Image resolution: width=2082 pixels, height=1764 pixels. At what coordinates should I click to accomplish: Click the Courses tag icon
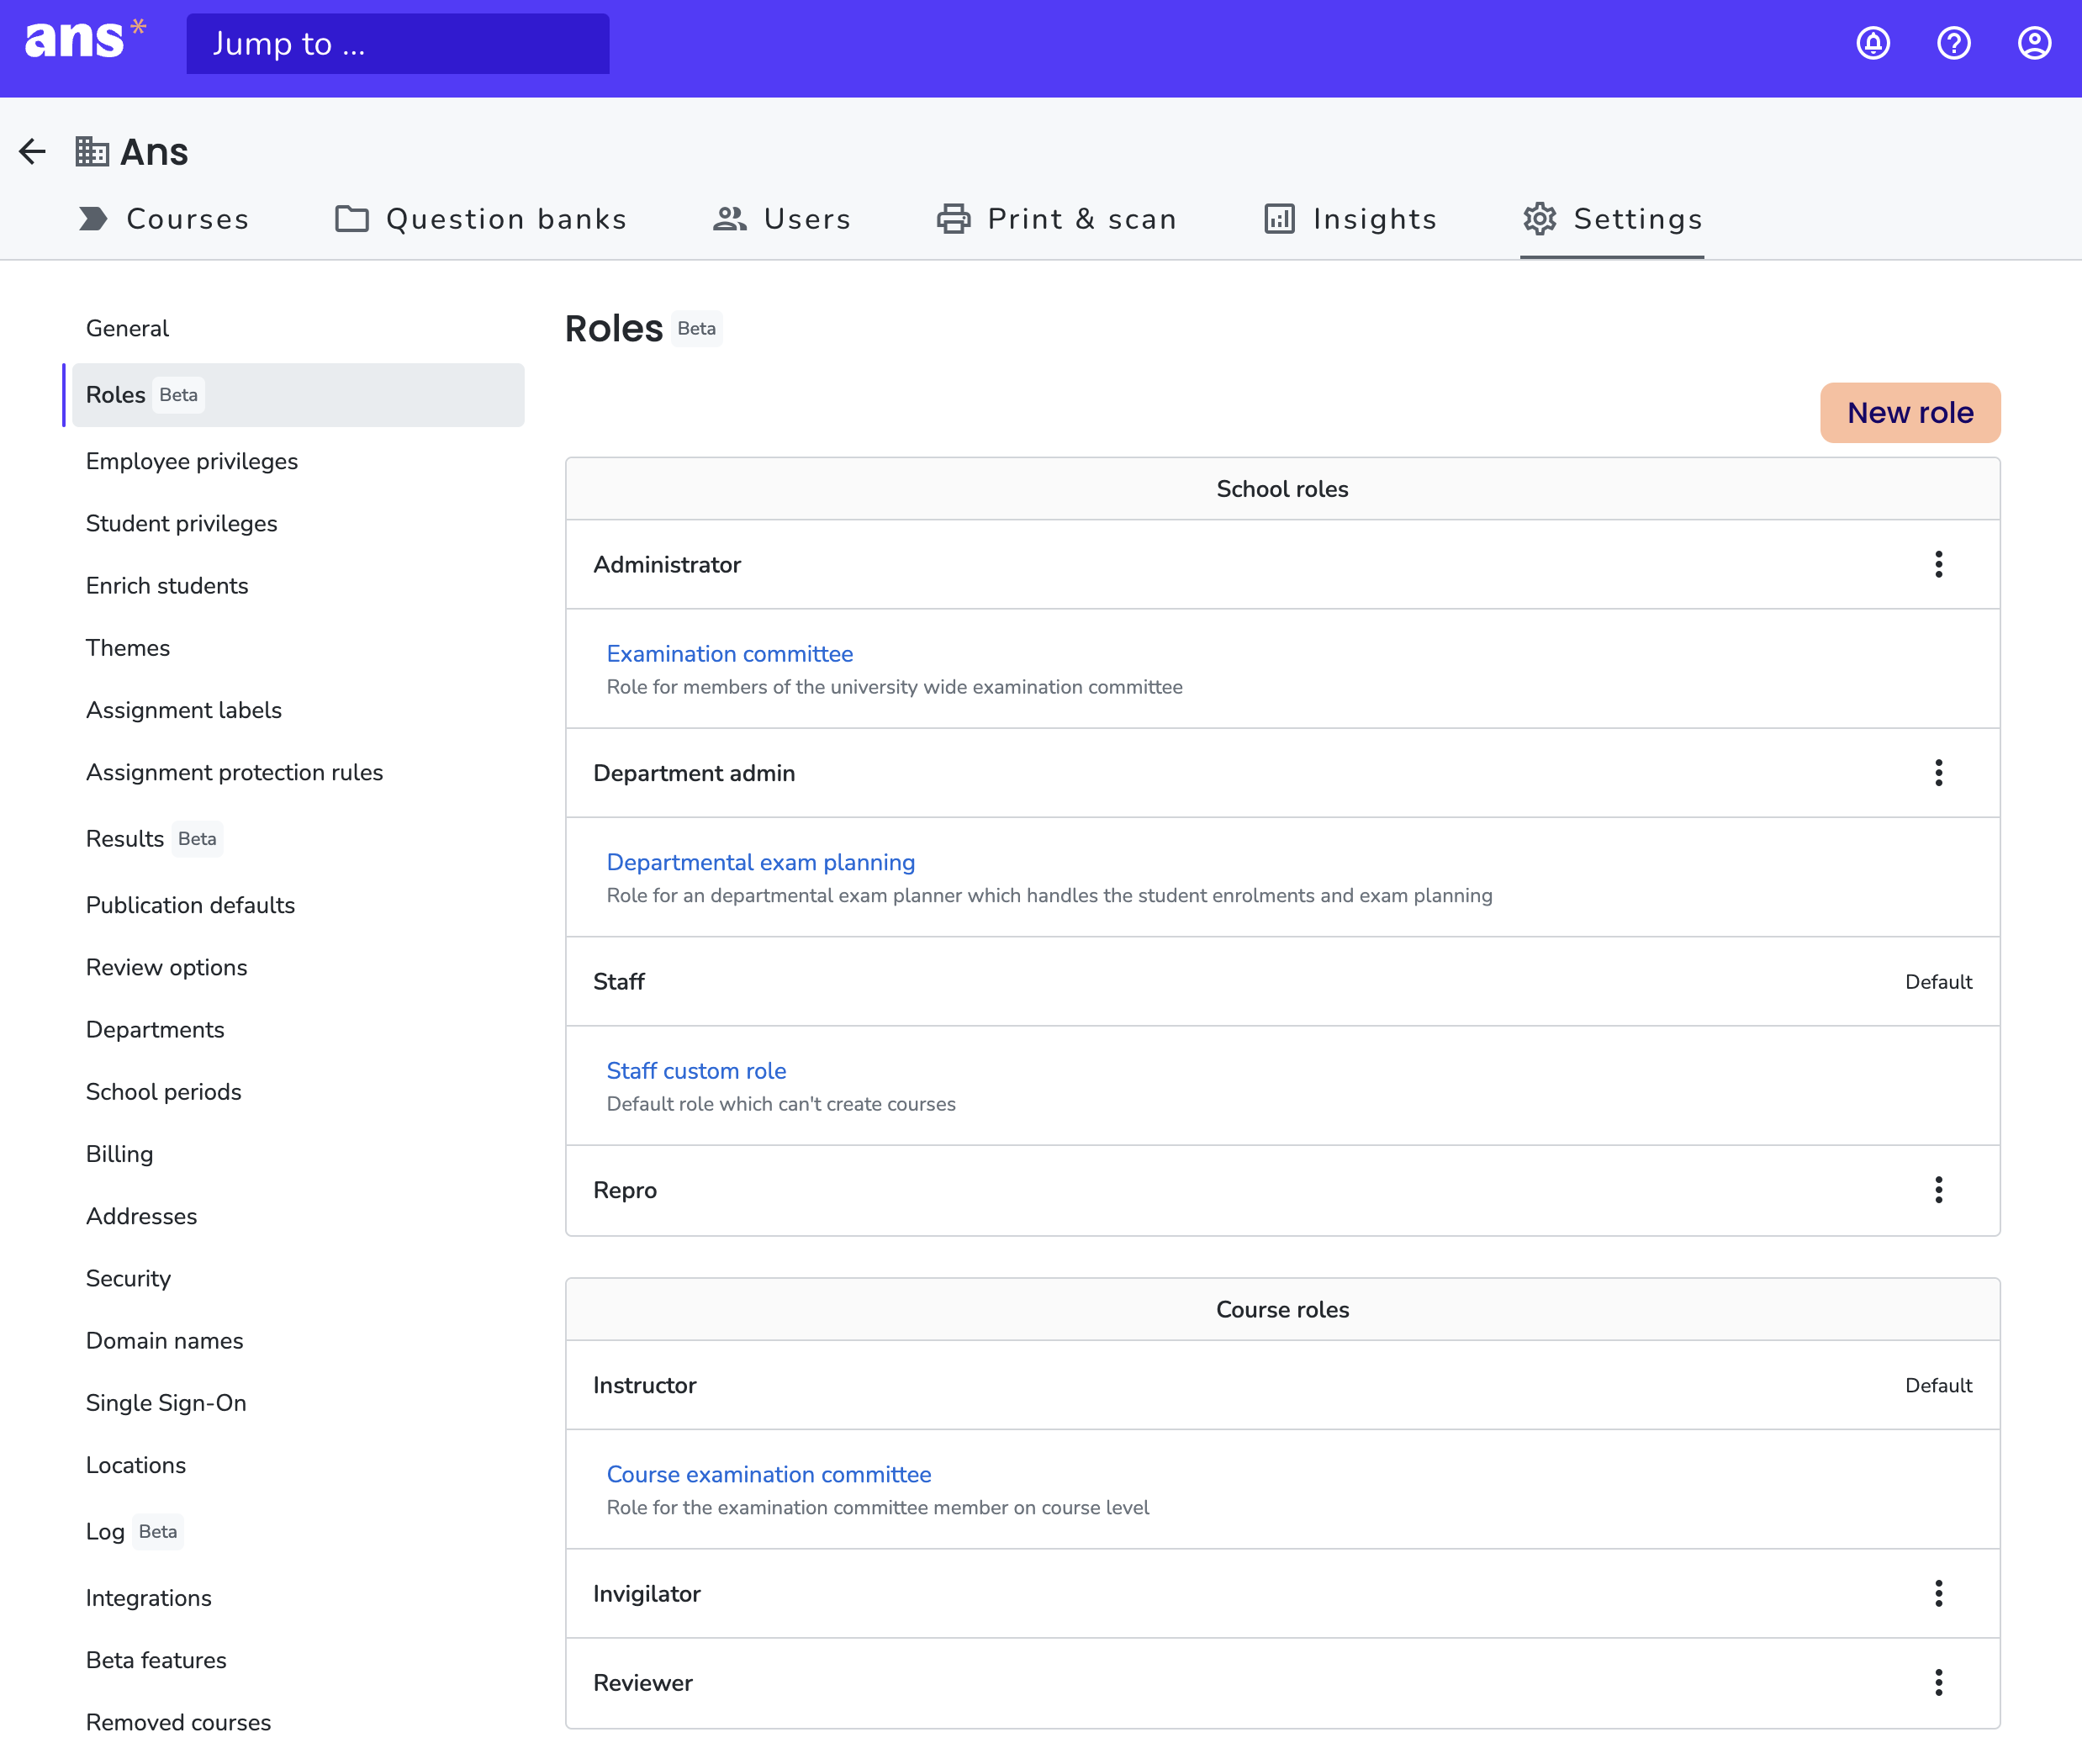click(93, 219)
